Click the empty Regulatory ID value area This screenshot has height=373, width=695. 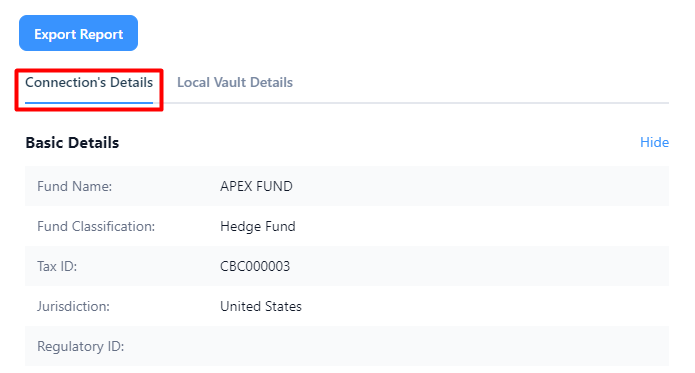coord(443,346)
